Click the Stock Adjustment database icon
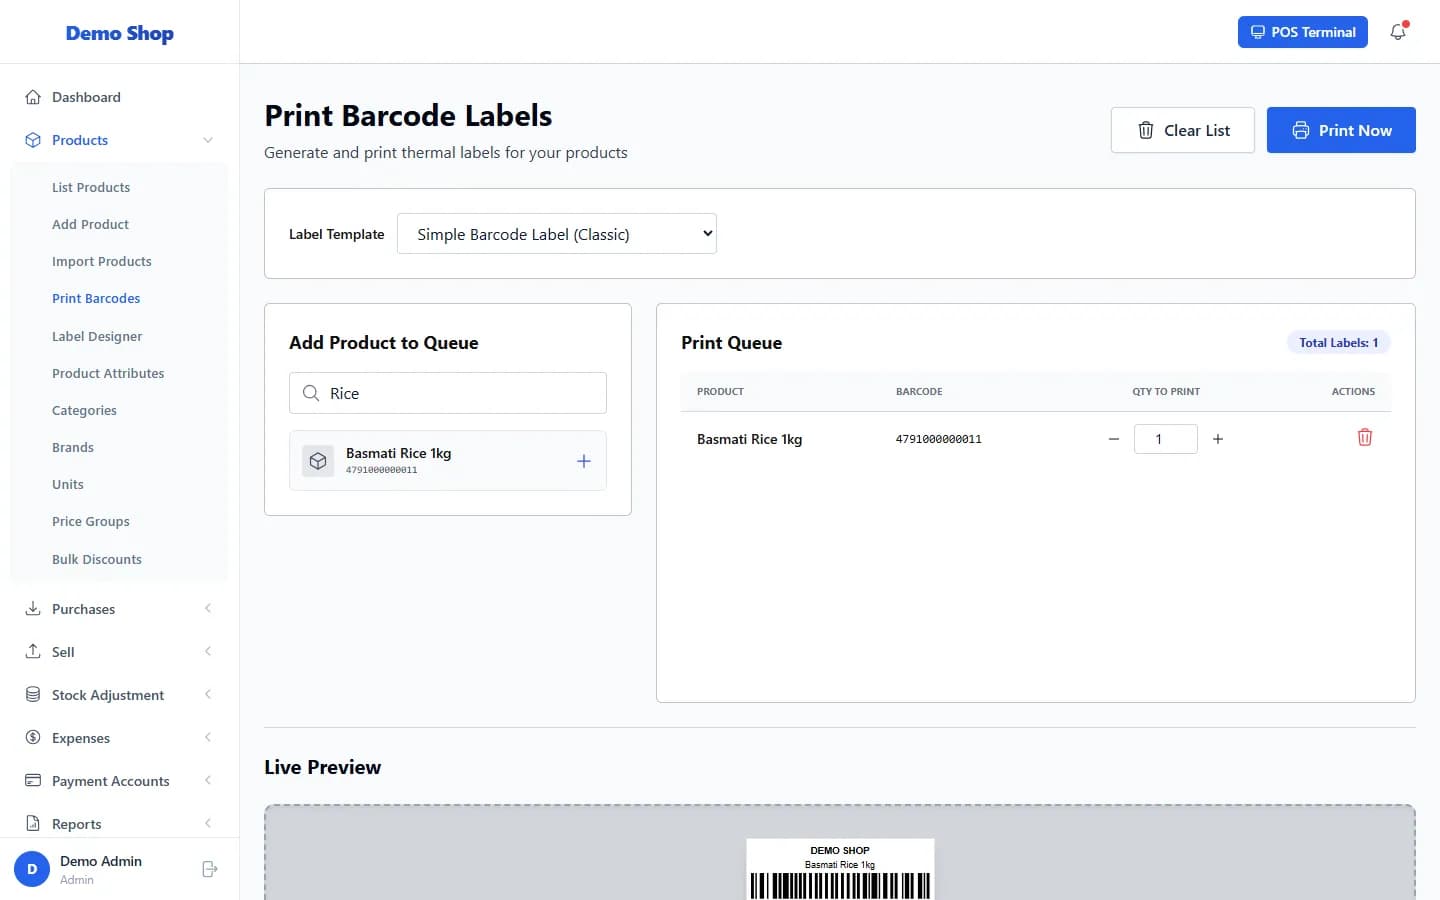 pyautogui.click(x=33, y=694)
